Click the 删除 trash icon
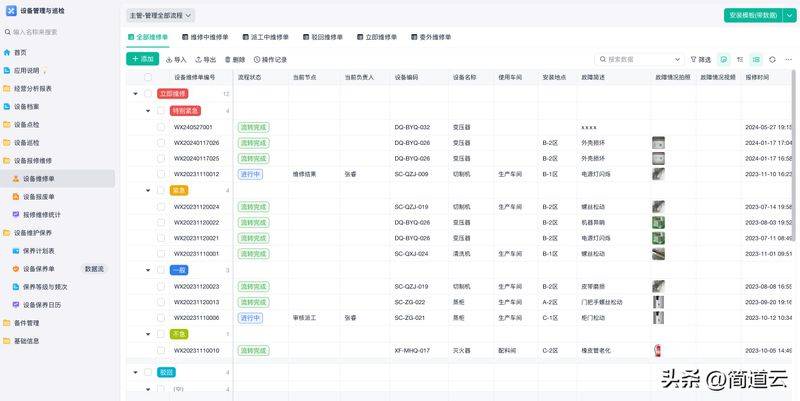800x401 pixels. (x=235, y=60)
